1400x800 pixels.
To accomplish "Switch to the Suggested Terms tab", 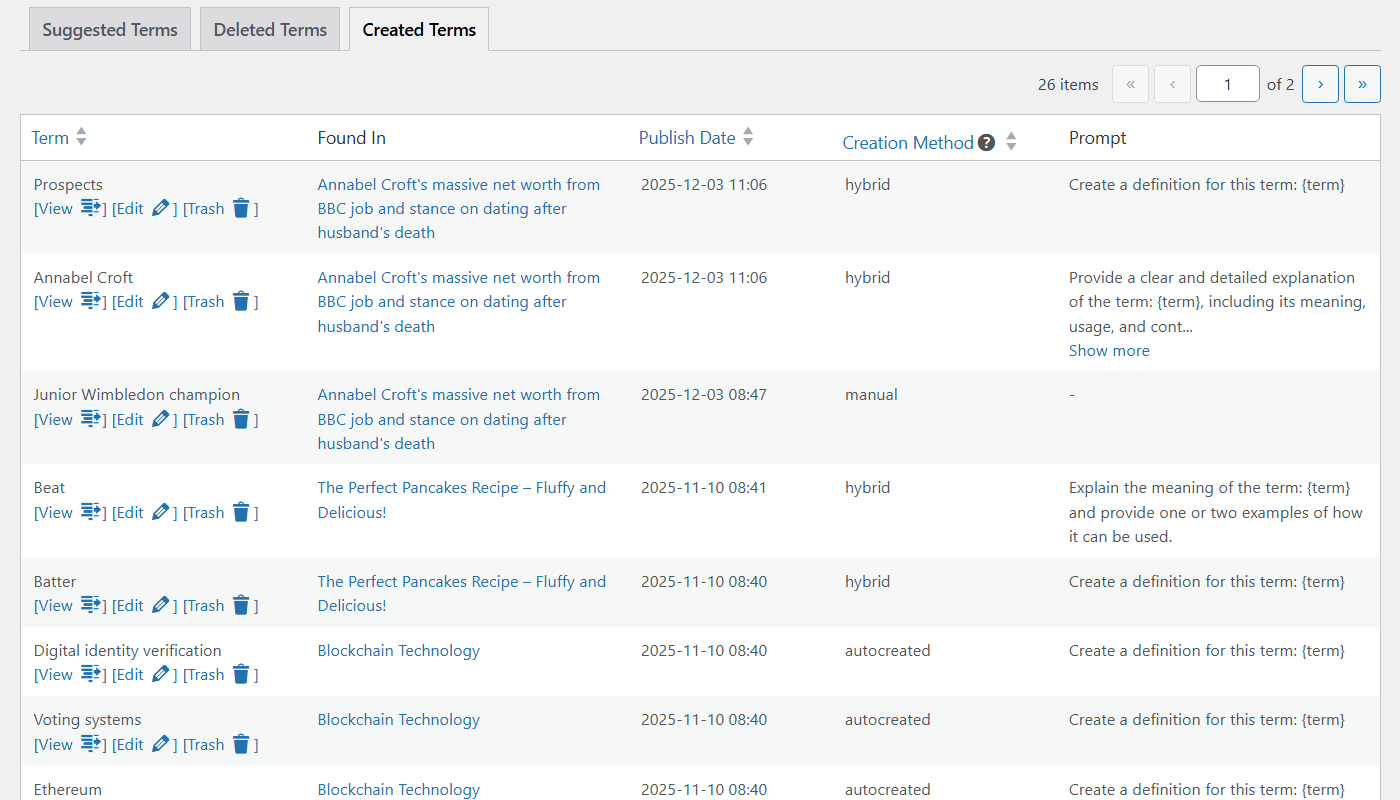I will click(x=110, y=30).
